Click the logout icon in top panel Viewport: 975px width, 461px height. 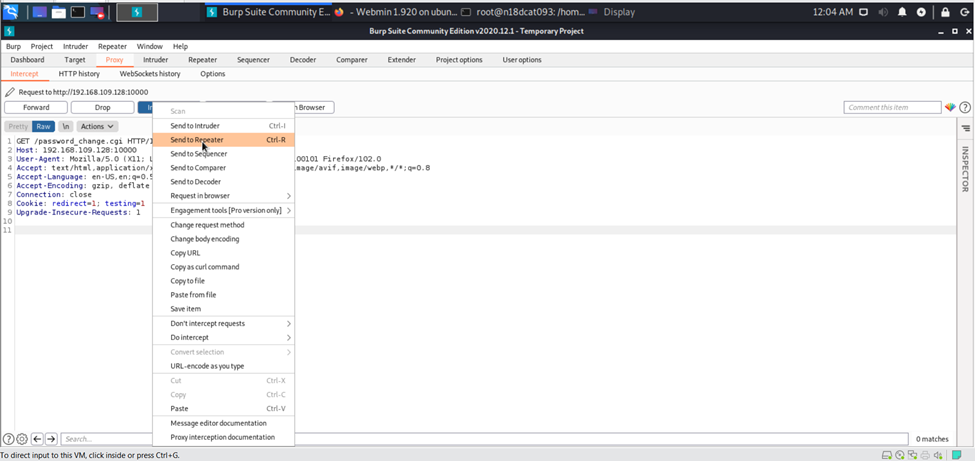(x=964, y=12)
